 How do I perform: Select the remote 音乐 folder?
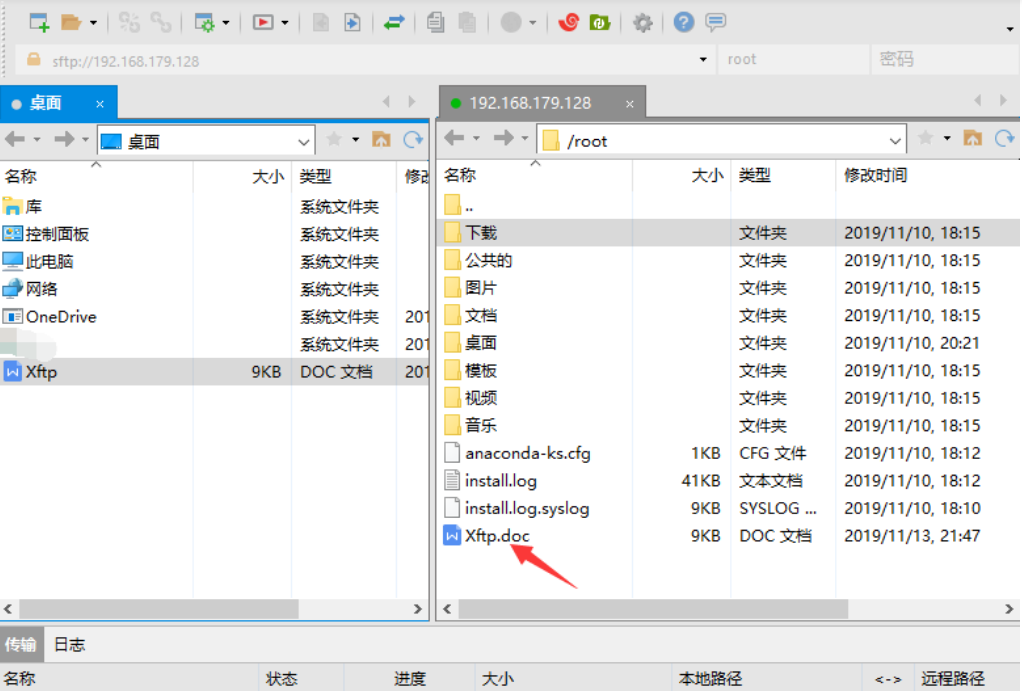coord(480,425)
